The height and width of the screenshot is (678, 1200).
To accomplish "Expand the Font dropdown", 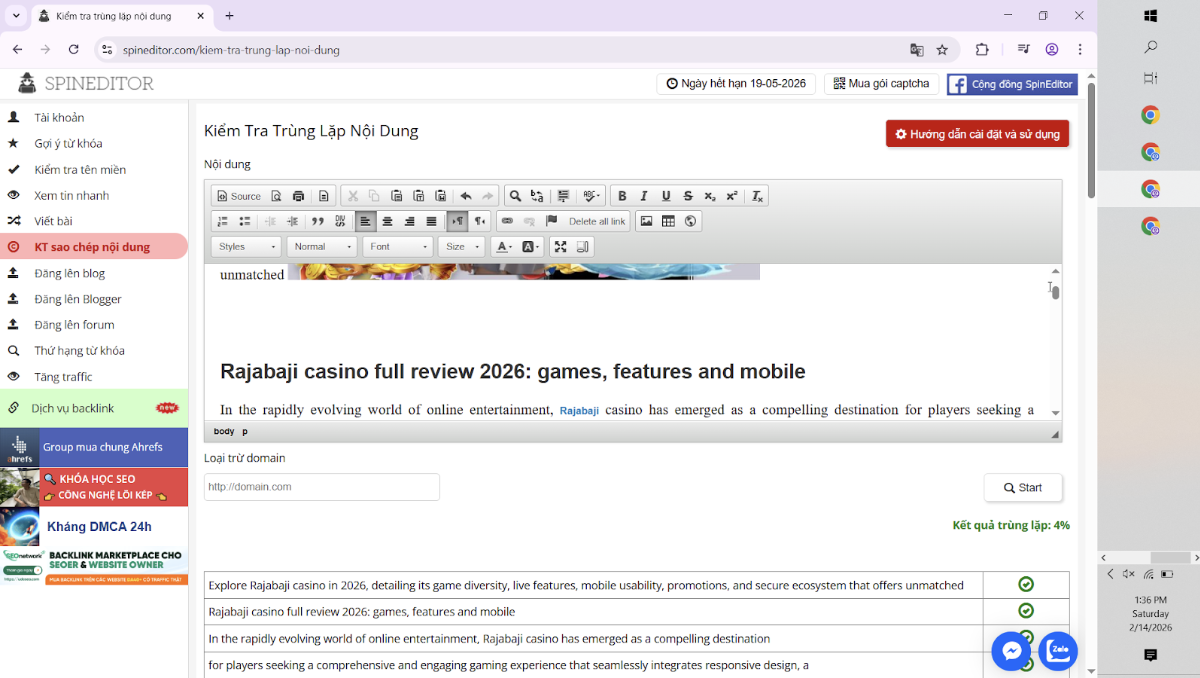I will (x=397, y=247).
